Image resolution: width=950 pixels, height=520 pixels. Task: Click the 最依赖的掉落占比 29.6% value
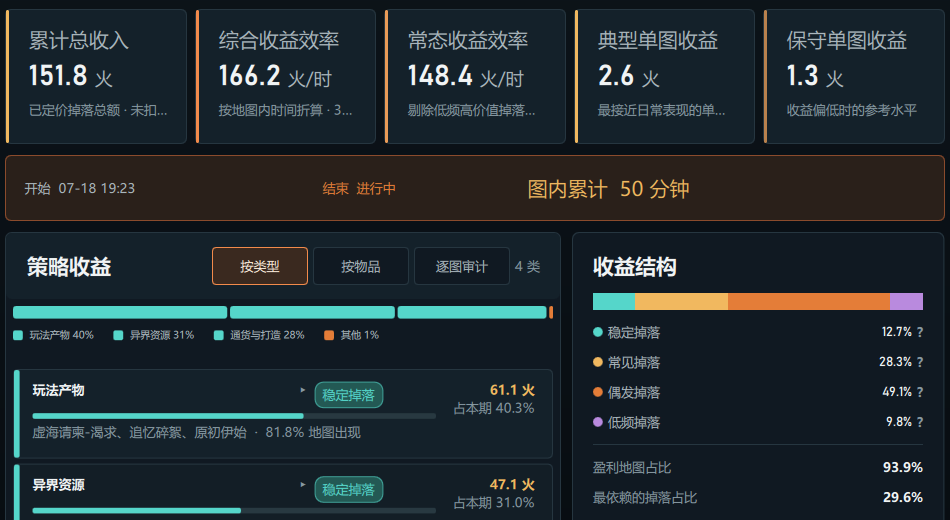pyautogui.click(x=903, y=498)
